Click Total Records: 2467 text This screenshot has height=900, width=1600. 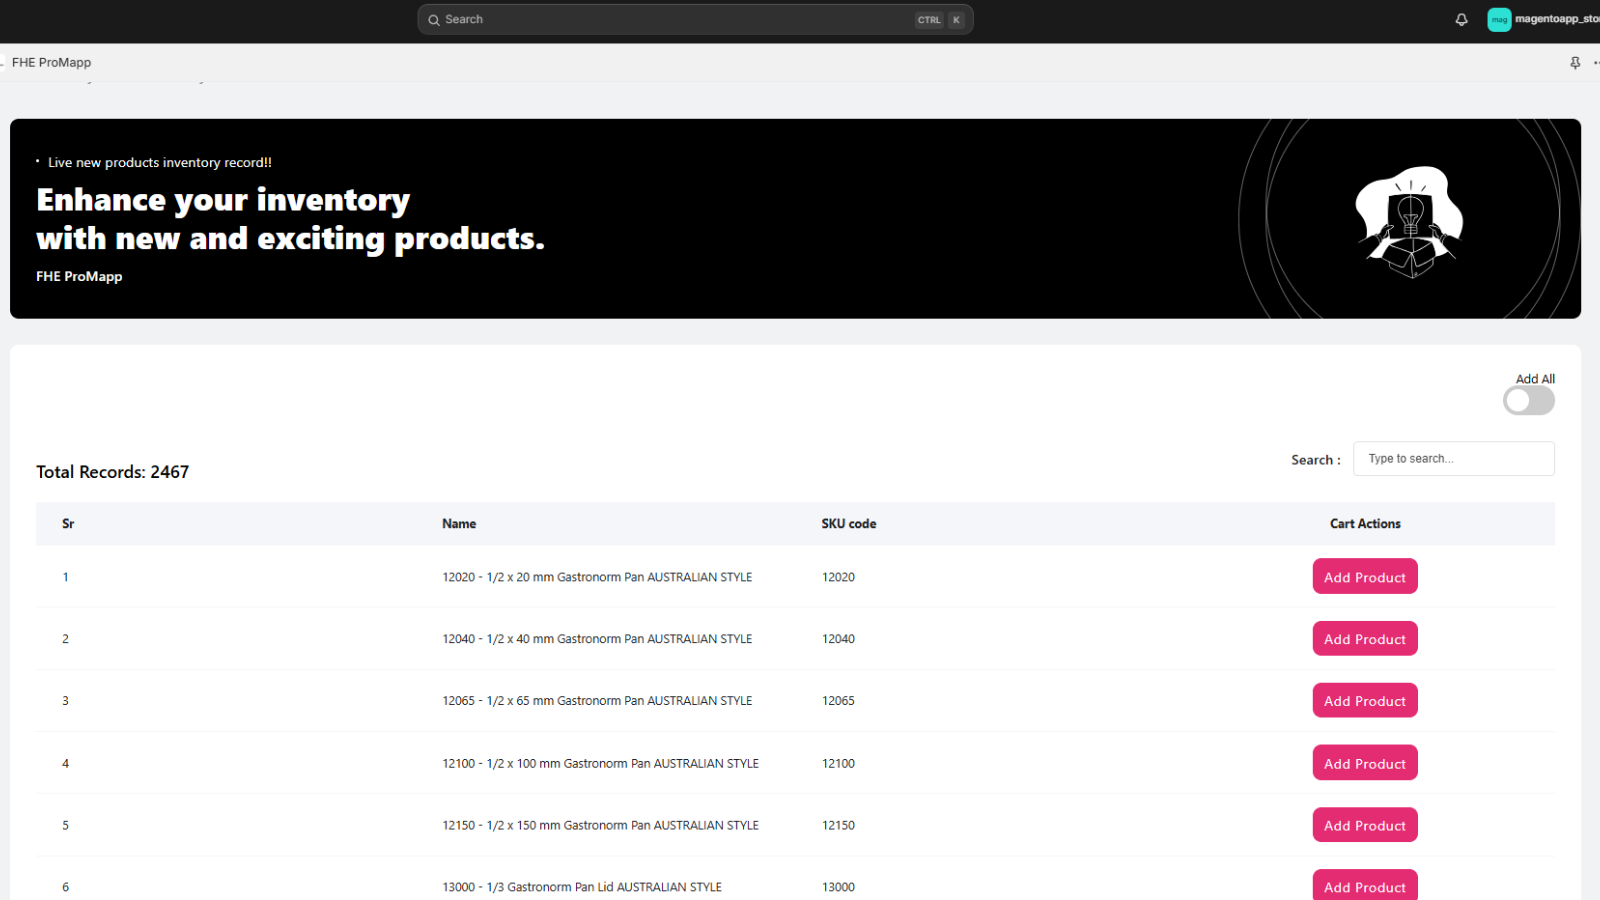coord(113,472)
